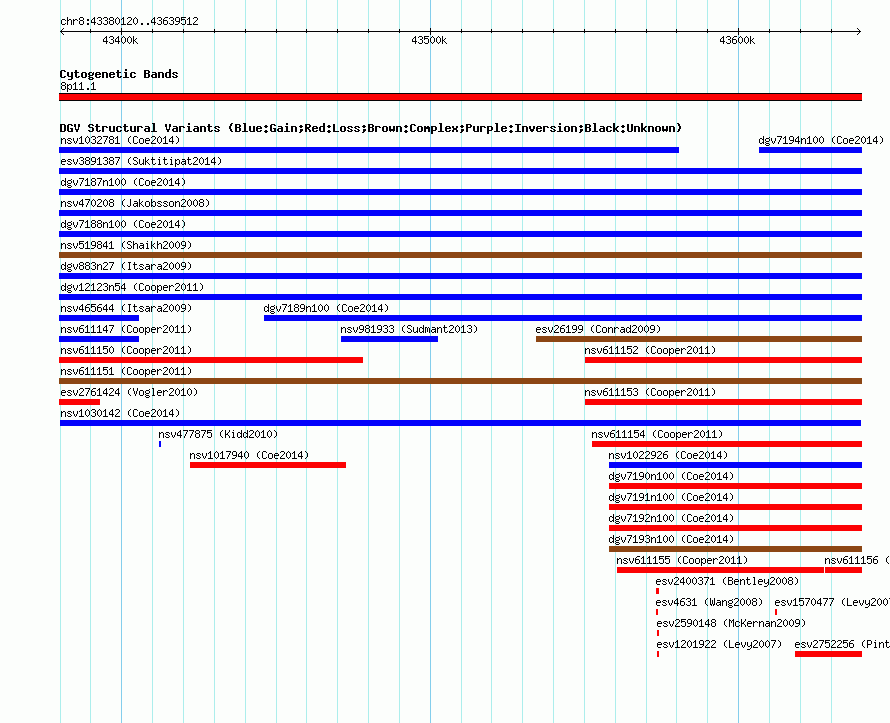Click the nsv477875 (Kidd2010) label
The width and height of the screenshot is (890, 723).
pyautogui.click(x=219, y=434)
